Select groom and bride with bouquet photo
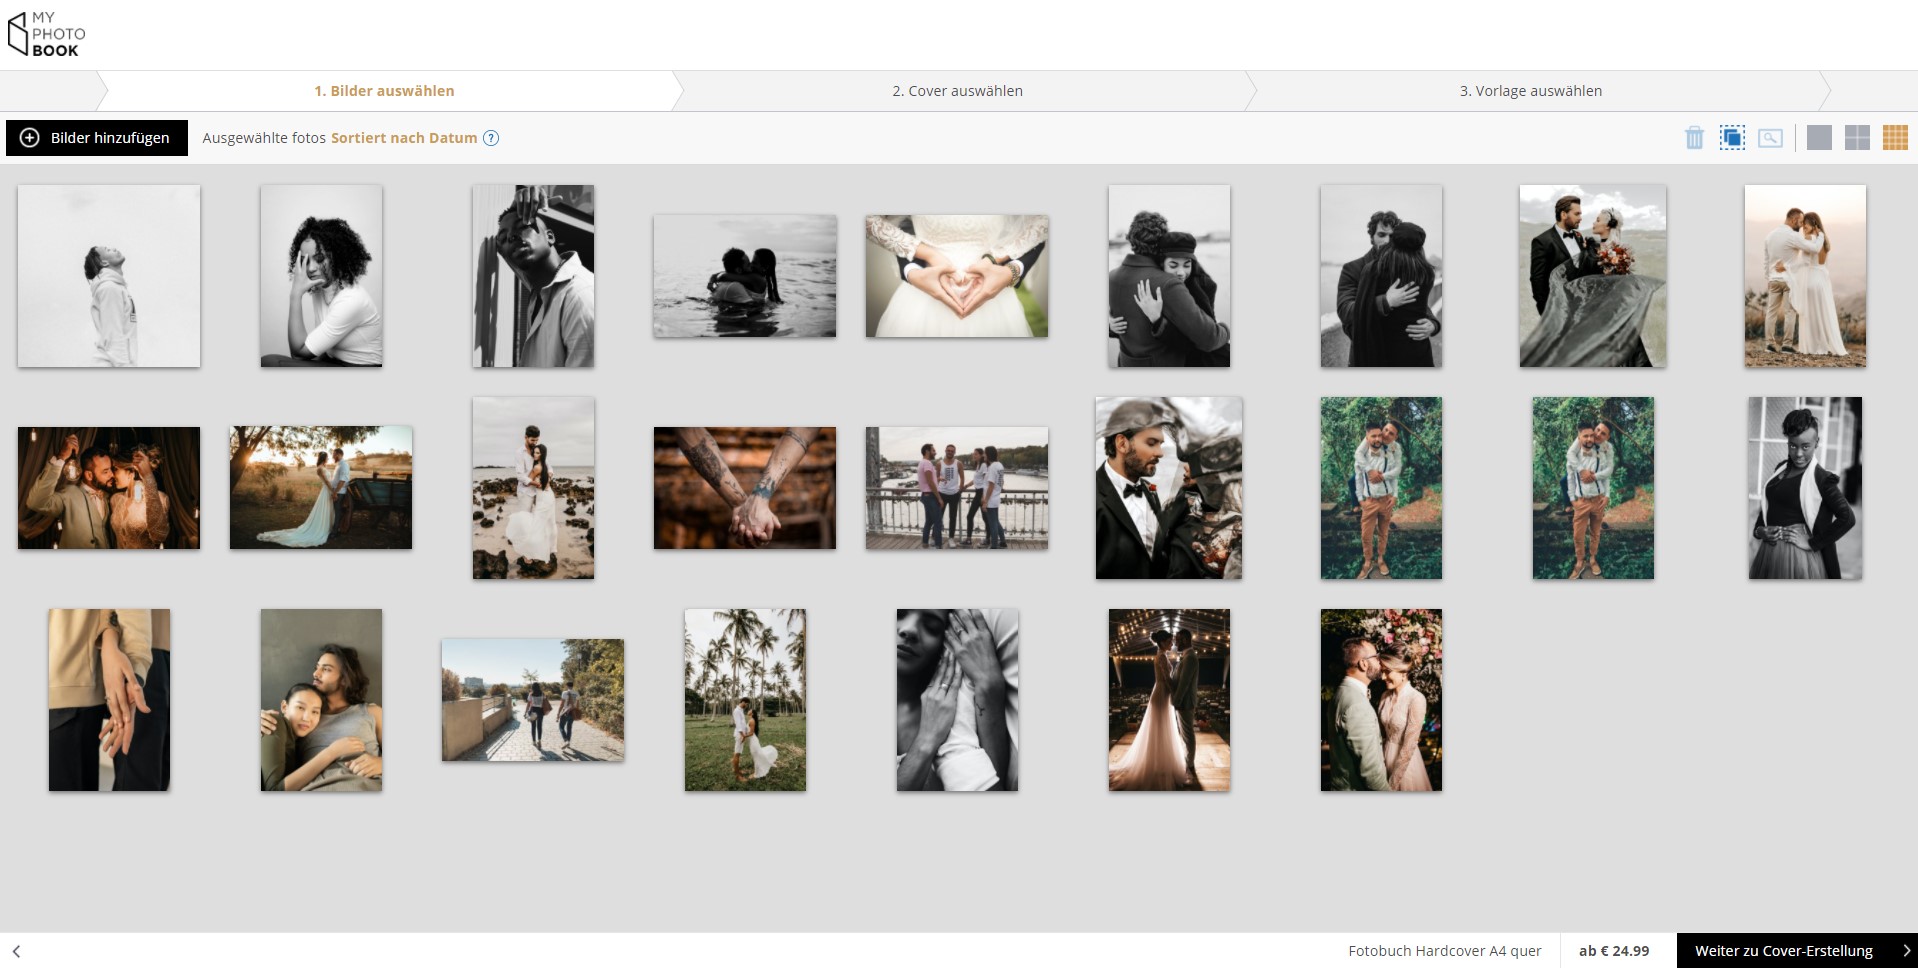Screen dimensions: 1918x968 click(1593, 276)
